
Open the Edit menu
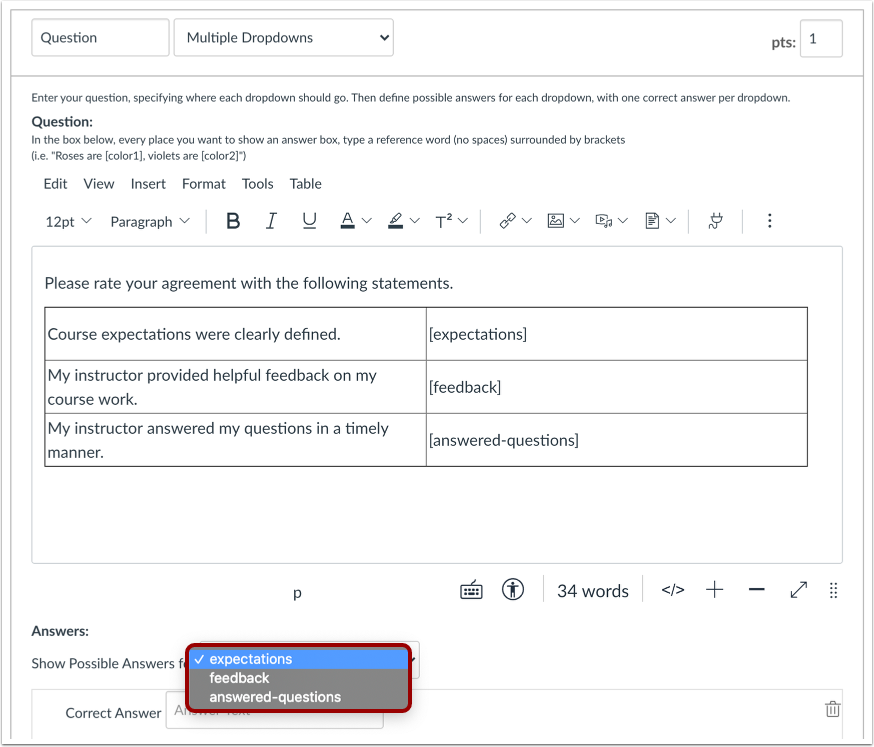click(55, 184)
